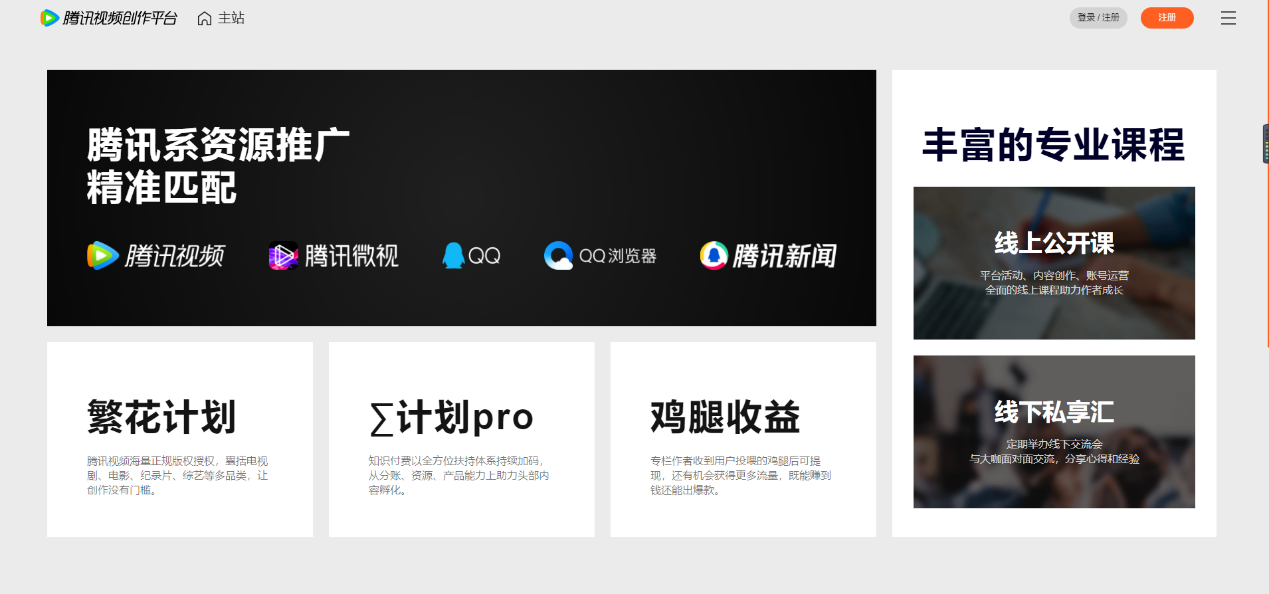Open the hamburger menu icon
1269x594 pixels.
click(x=1228, y=18)
